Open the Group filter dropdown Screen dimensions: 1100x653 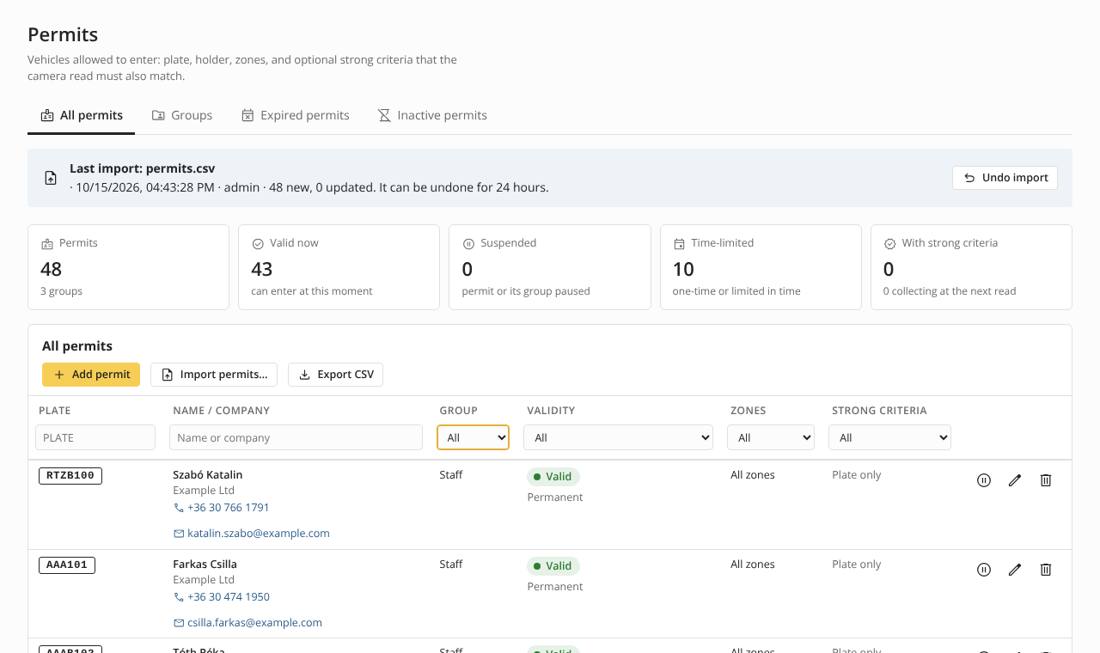point(473,438)
